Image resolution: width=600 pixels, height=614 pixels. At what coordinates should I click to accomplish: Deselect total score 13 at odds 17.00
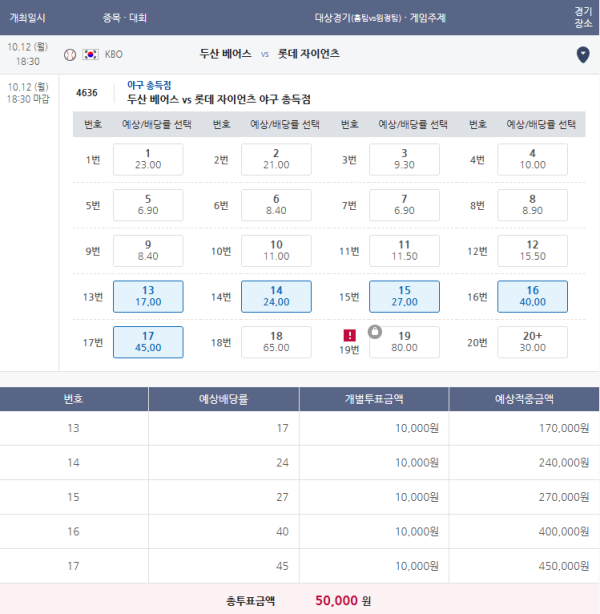click(x=148, y=296)
